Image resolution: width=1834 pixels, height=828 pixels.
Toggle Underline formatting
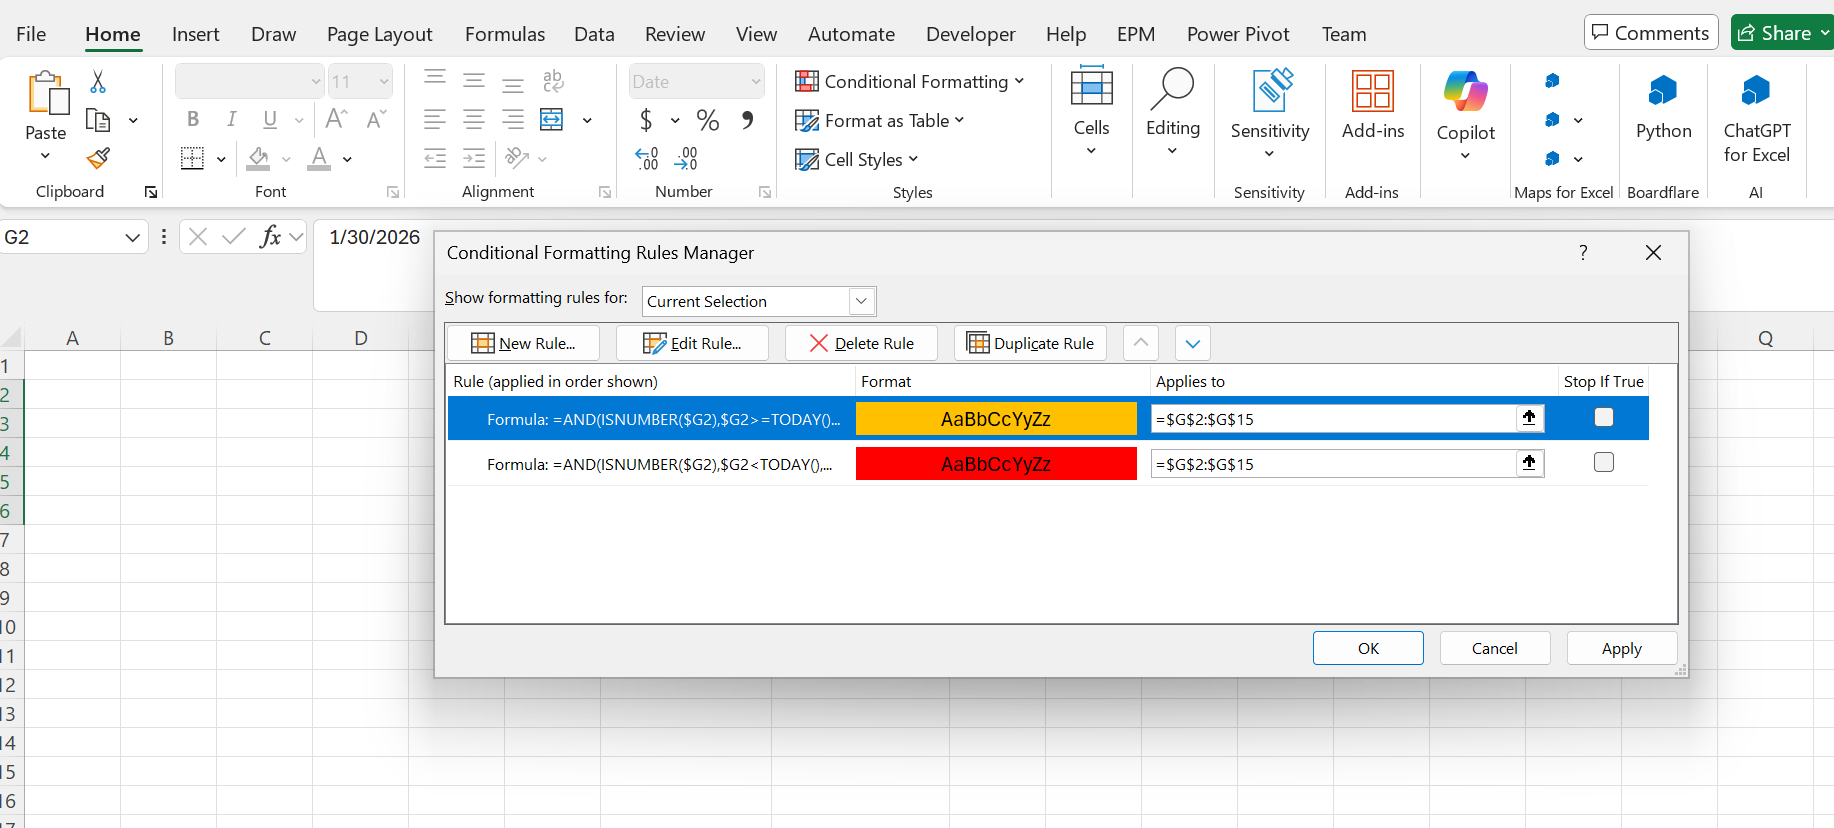point(270,120)
